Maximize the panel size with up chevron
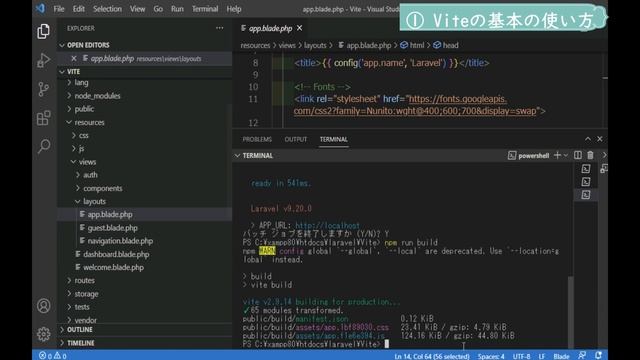The height and width of the screenshot is (360, 640). pos(588,139)
